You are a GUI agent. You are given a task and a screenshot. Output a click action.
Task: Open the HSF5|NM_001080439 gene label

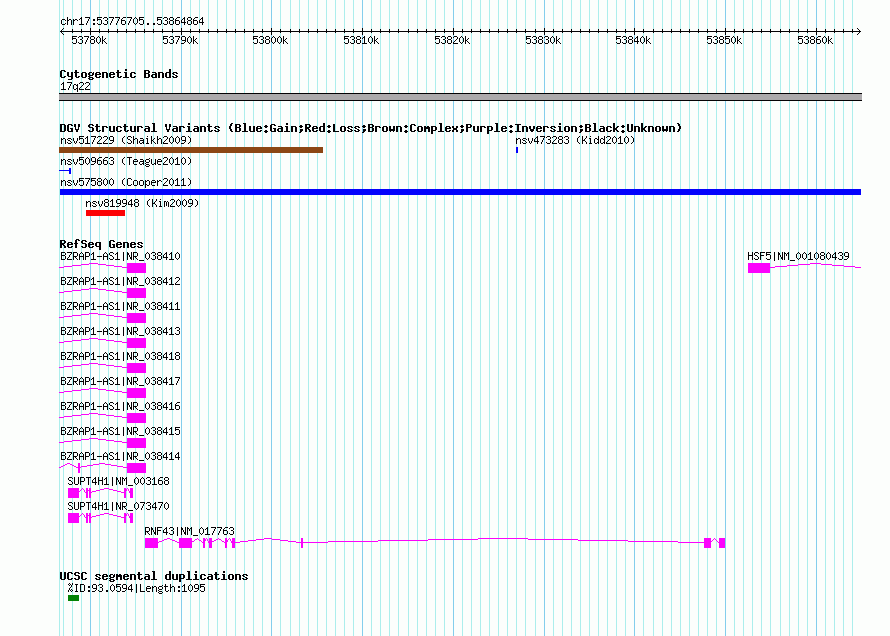point(798,256)
